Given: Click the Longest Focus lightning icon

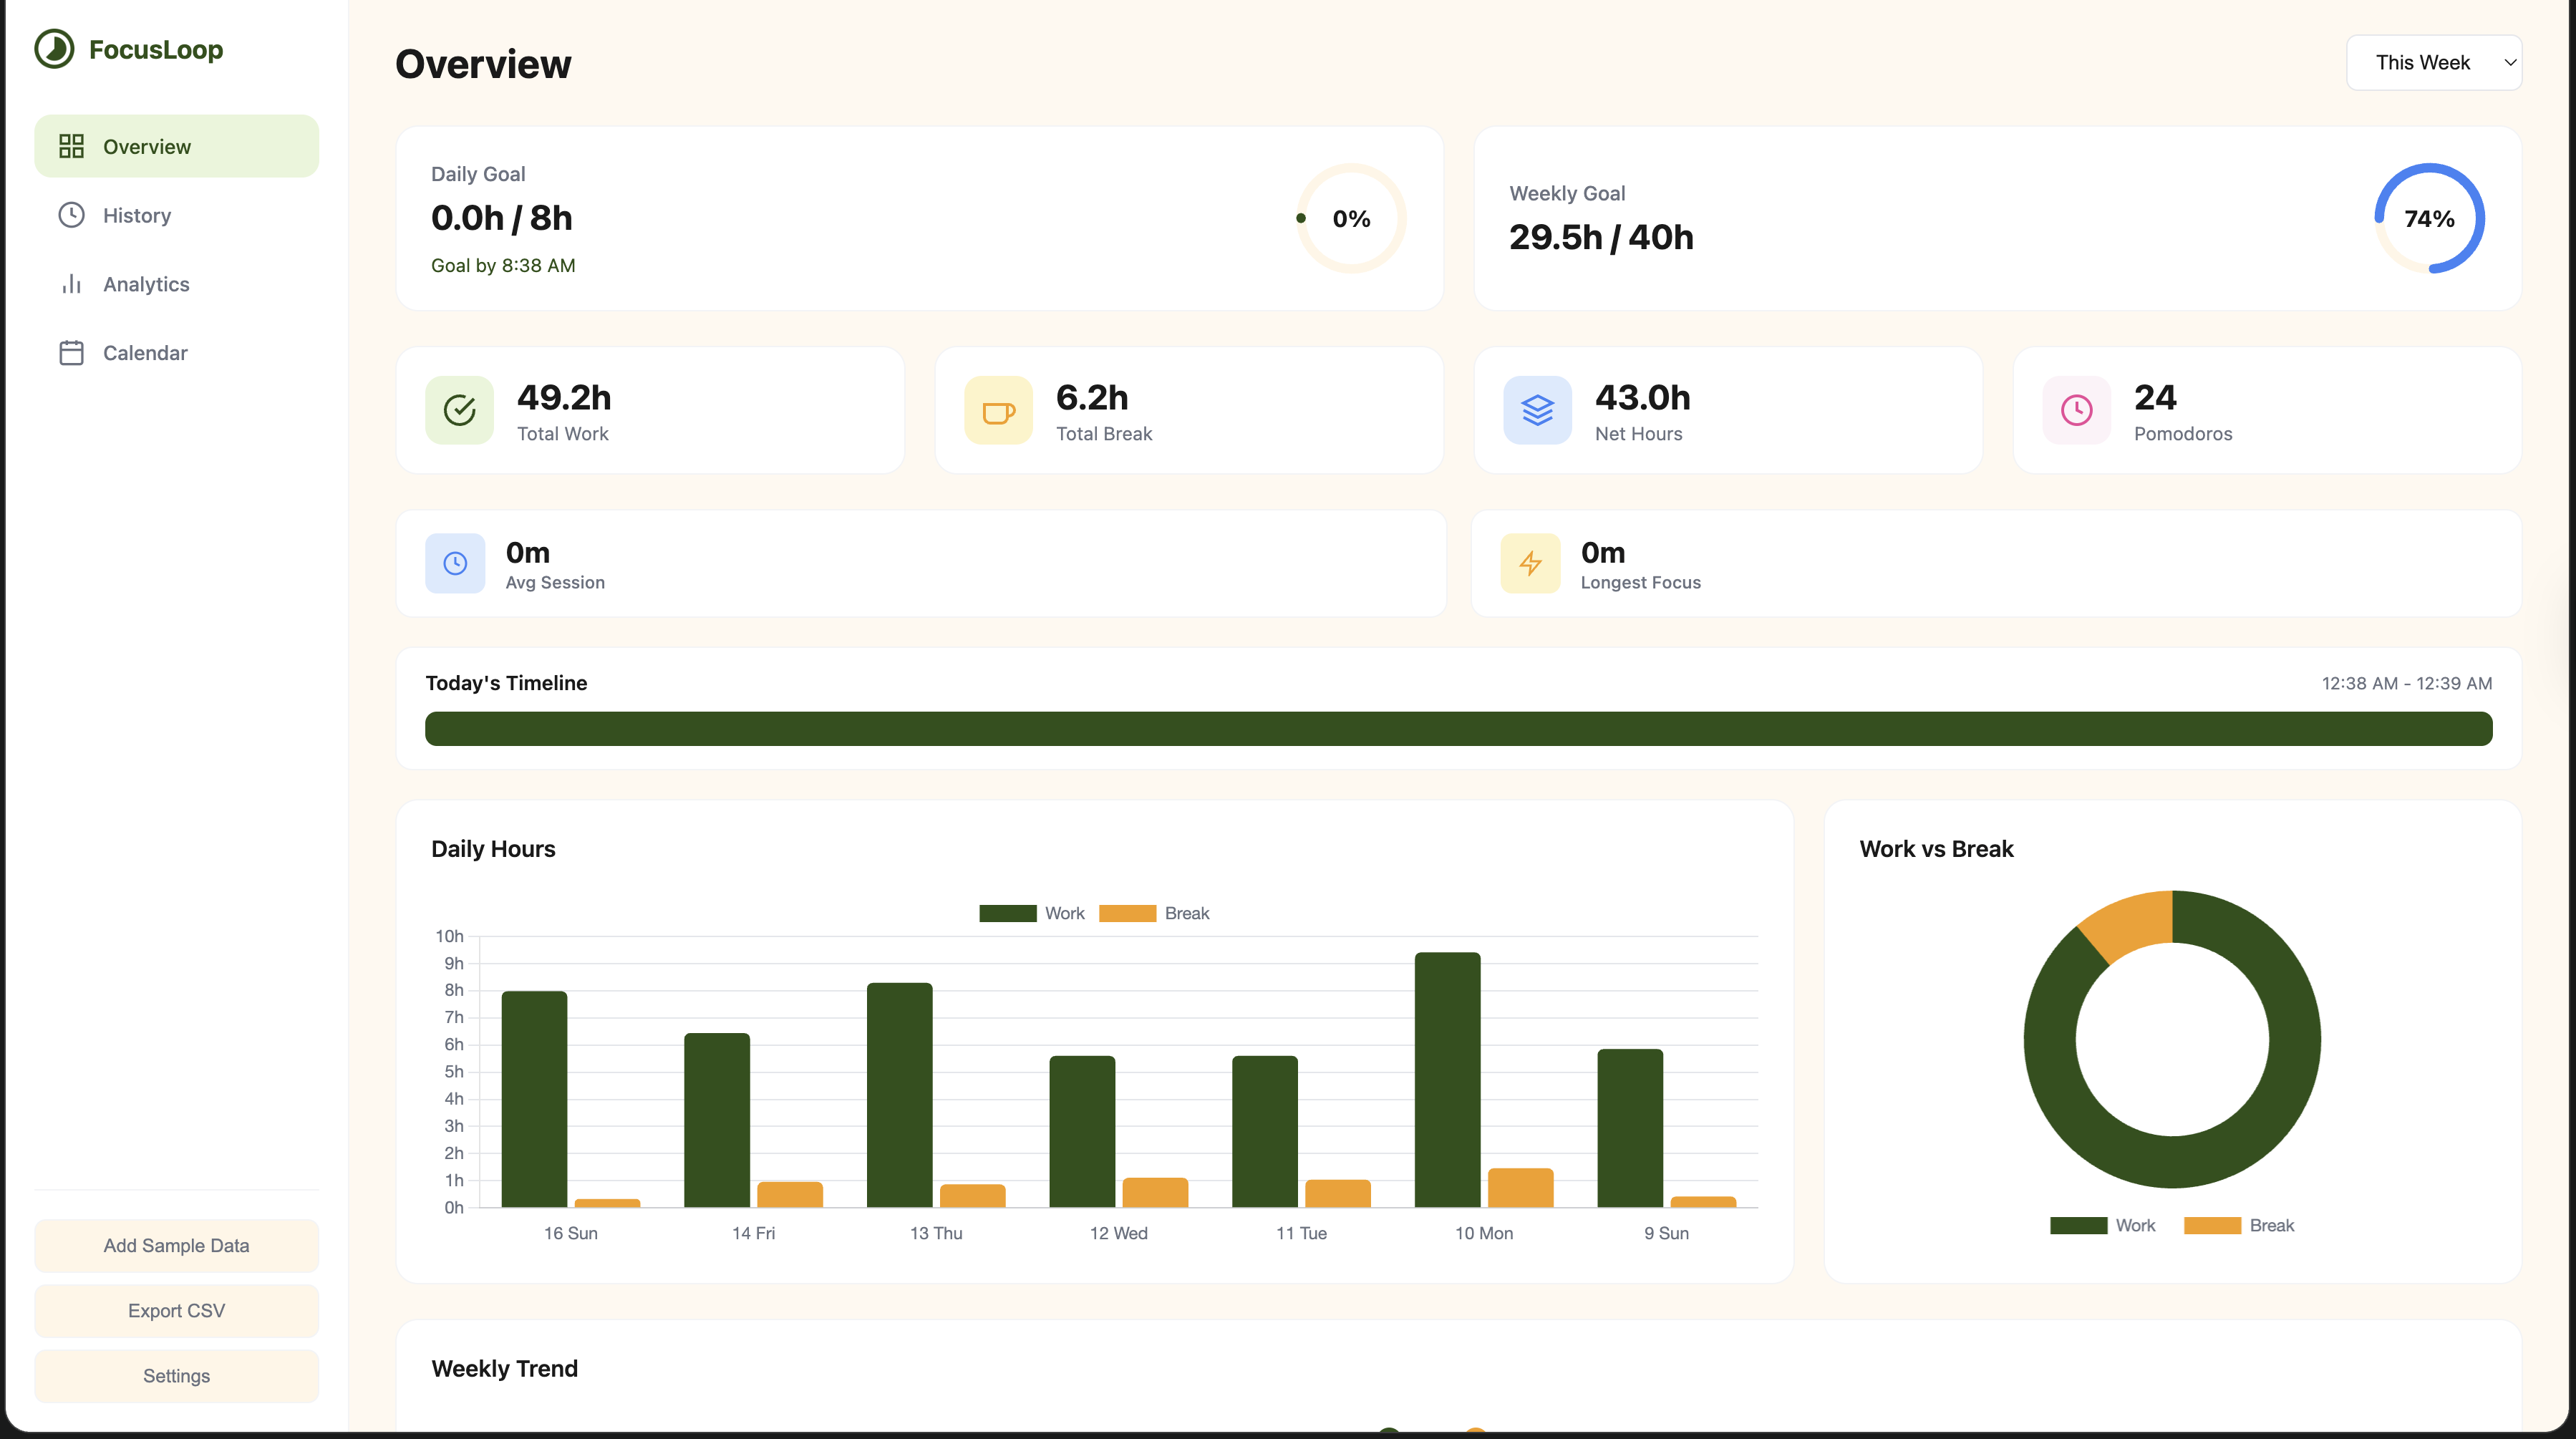Looking at the screenshot, I should point(1530,563).
